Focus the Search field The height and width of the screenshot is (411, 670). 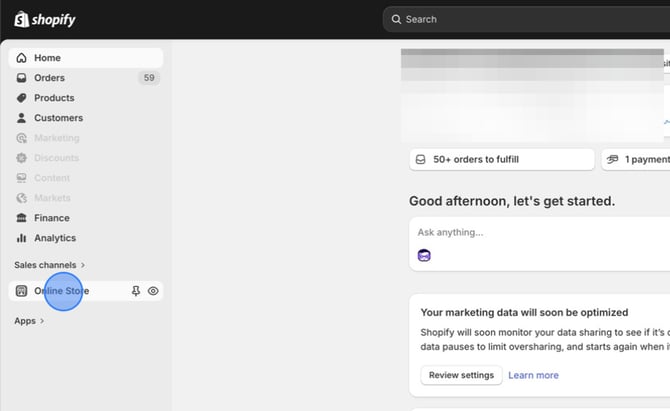click(526, 19)
